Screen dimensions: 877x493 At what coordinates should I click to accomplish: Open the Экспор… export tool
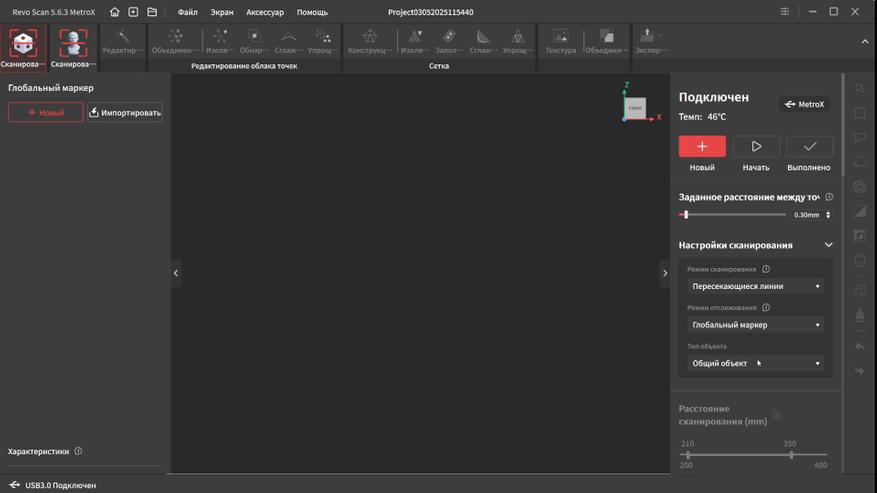(647, 41)
